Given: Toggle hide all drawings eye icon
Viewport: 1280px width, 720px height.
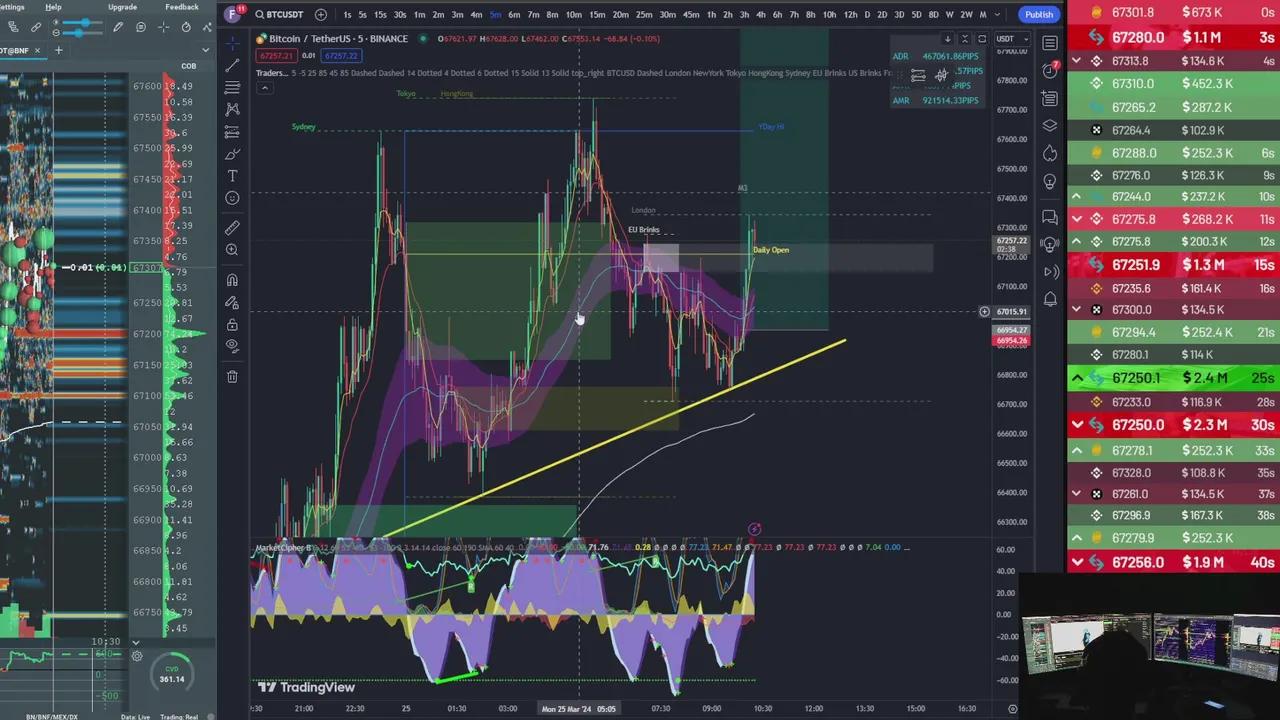Looking at the screenshot, I should tap(232, 346).
